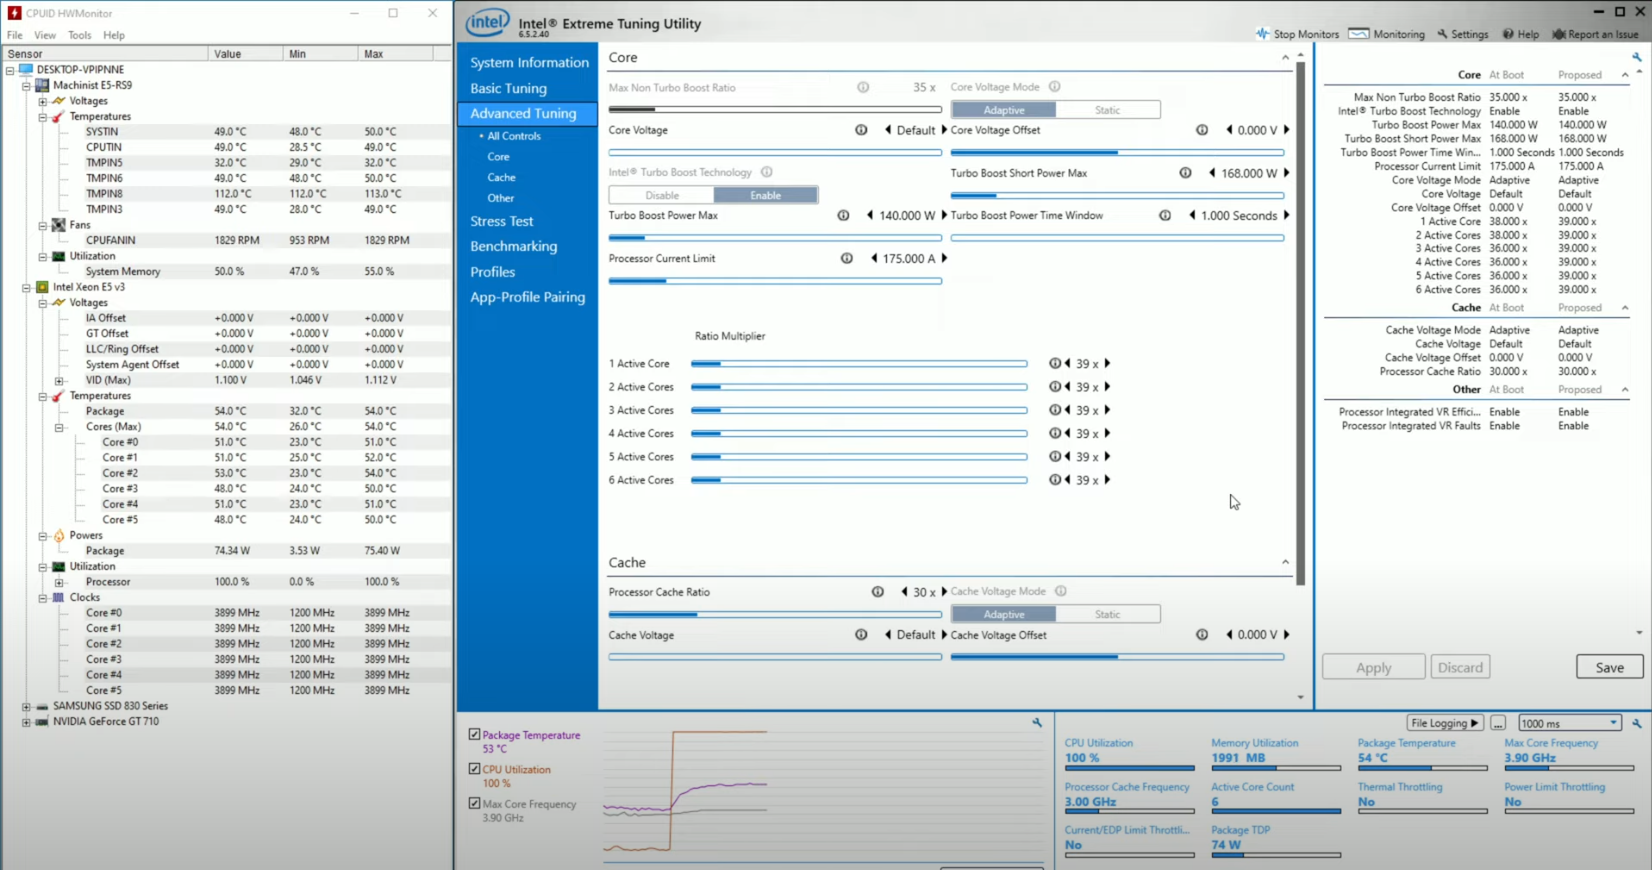This screenshot has width=1652, height=870.
Task: Click the Help icon in Intel XTU
Action: [1508, 34]
